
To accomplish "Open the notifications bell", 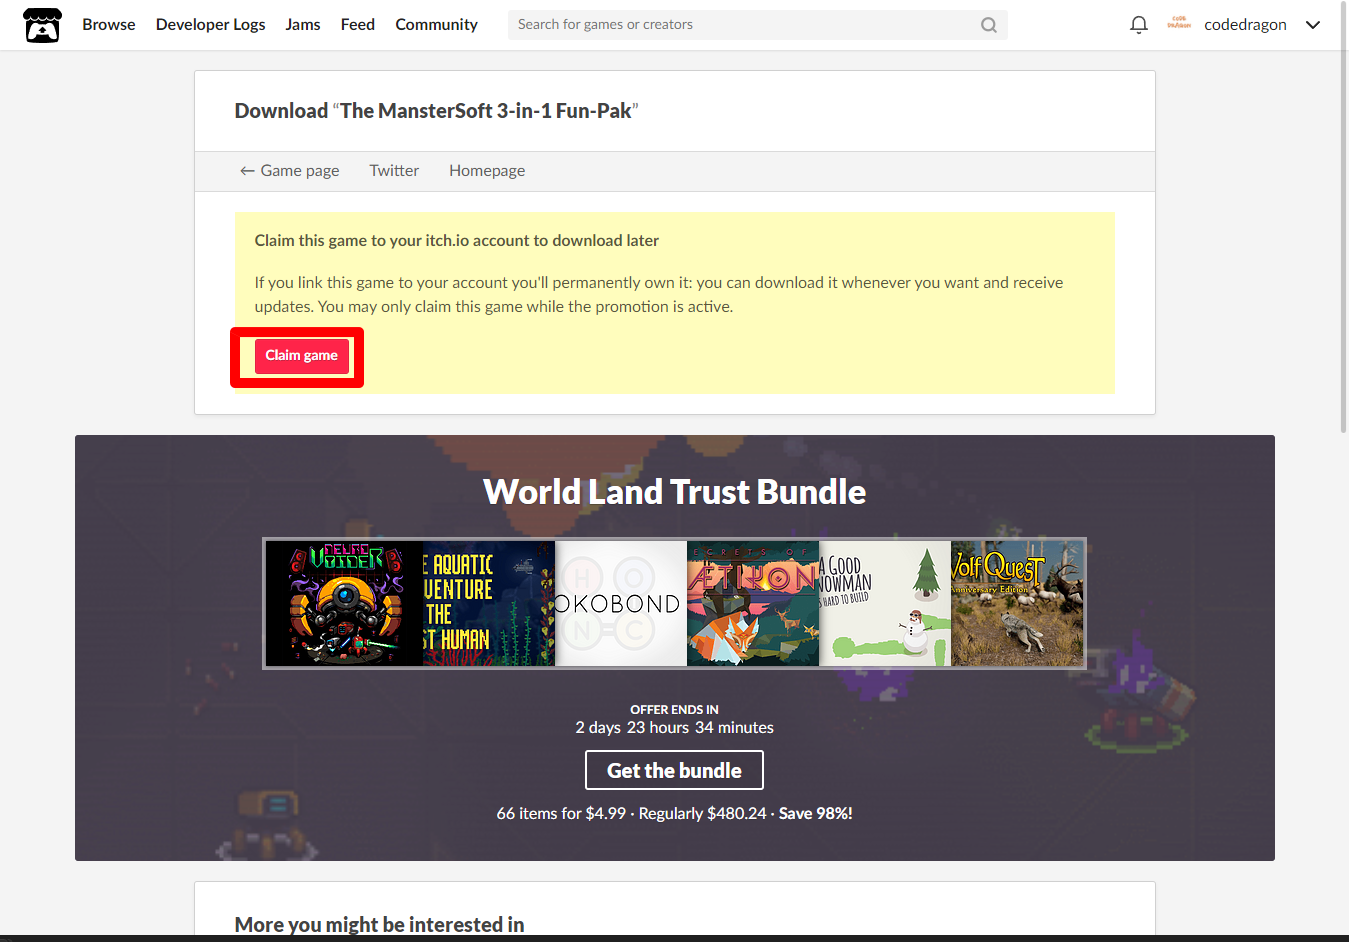I will tap(1138, 25).
